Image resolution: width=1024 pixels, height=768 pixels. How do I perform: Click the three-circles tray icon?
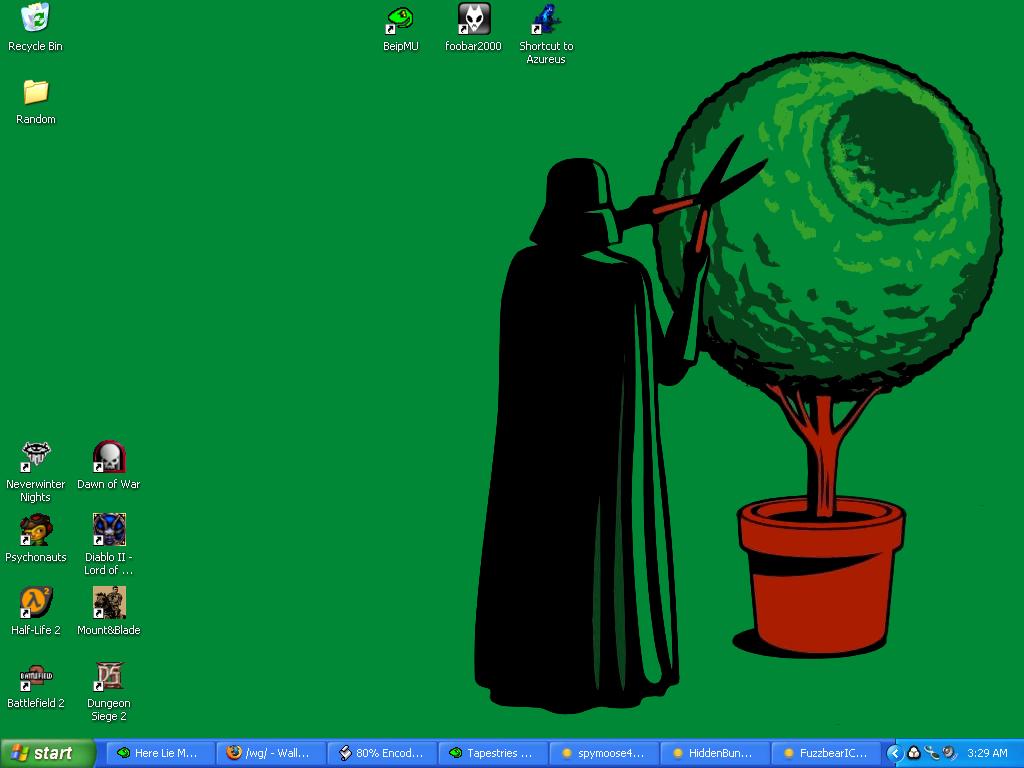click(x=914, y=753)
